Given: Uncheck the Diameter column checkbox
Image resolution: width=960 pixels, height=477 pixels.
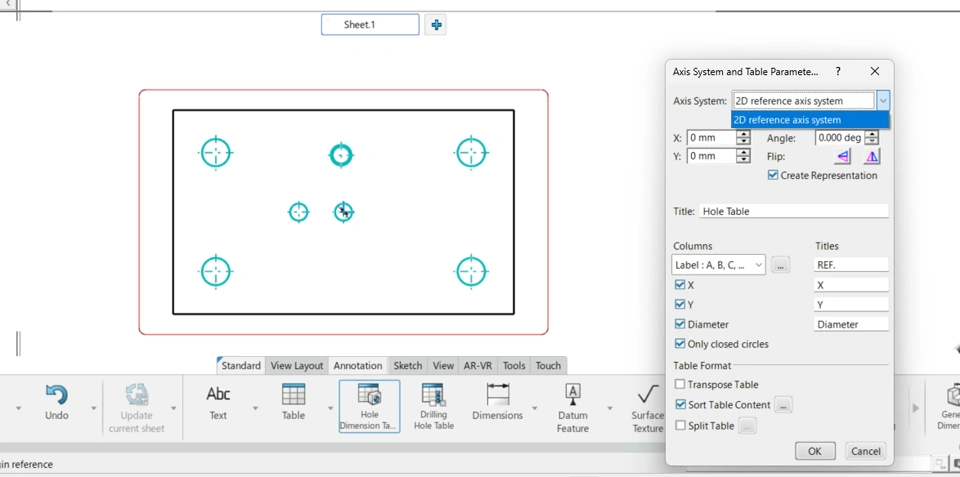Looking at the screenshot, I should pyautogui.click(x=680, y=324).
